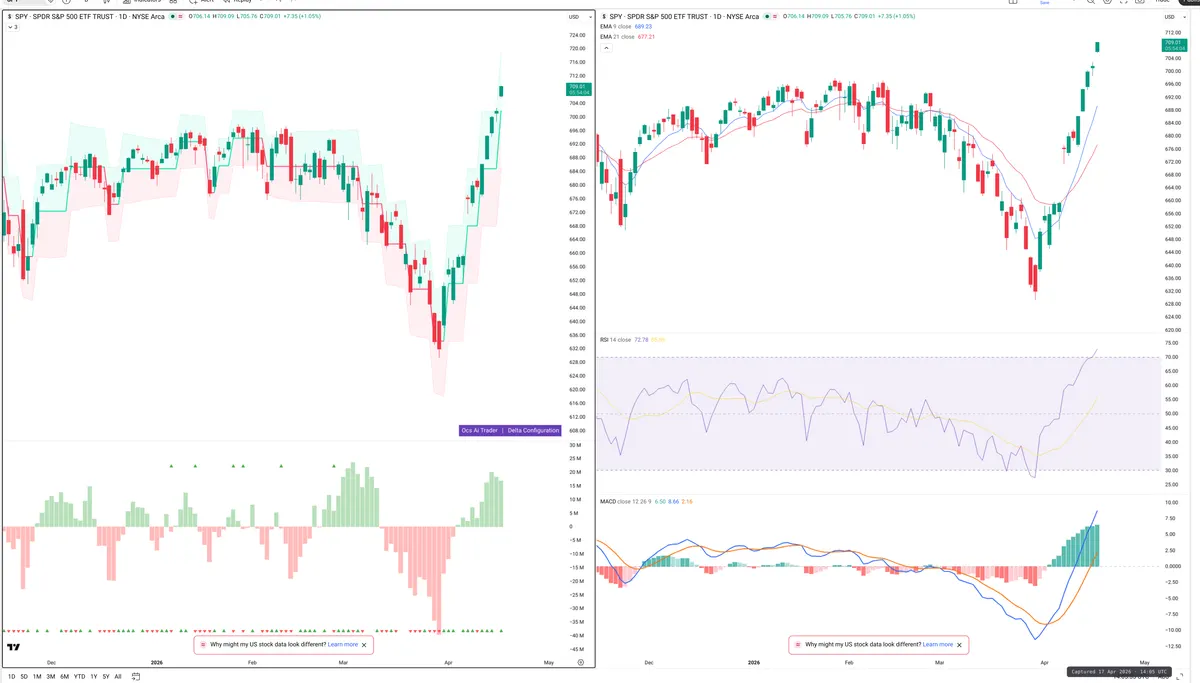This screenshot has height=683, width=1200.
Task: Click the Delta Configuration button
Action: coord(533,430)
